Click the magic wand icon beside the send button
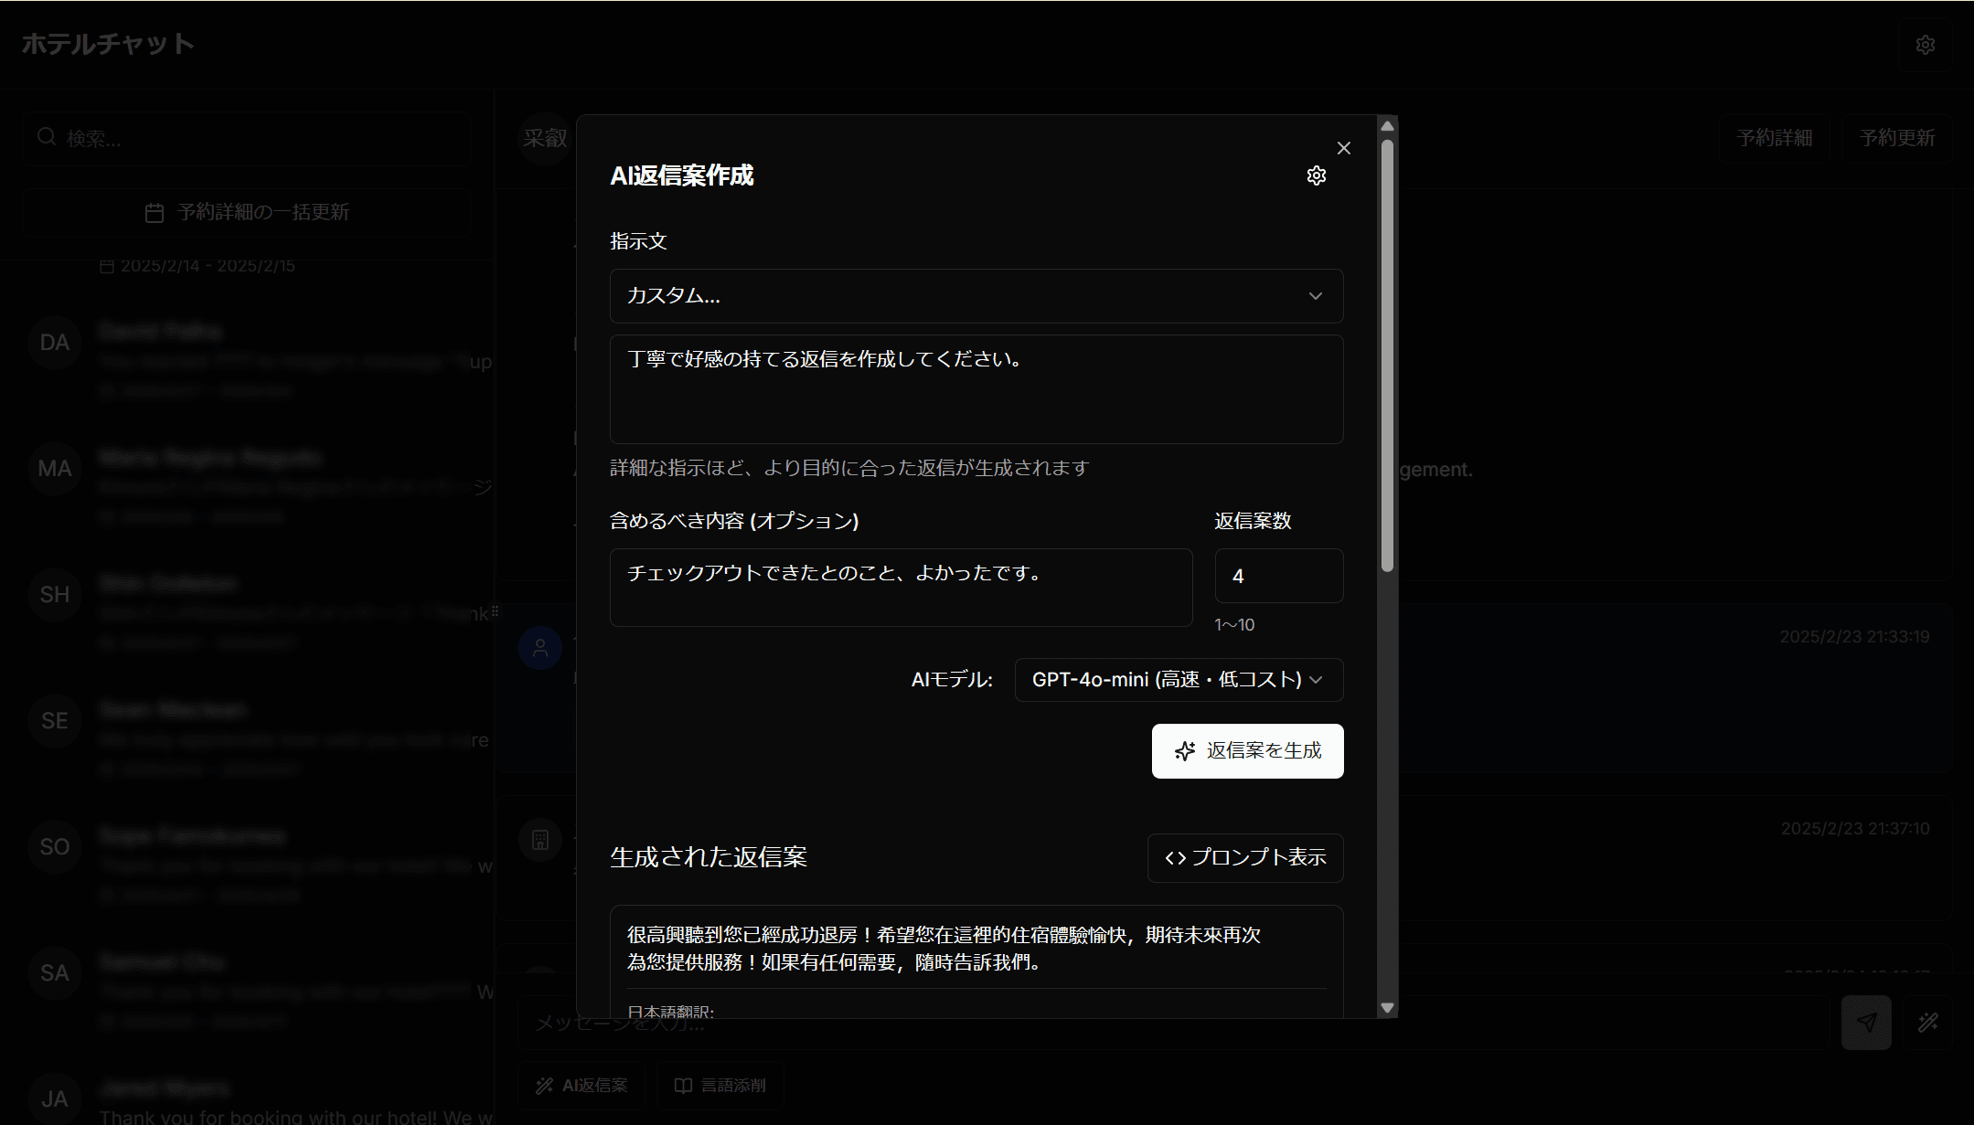 coord(1926,1022)
